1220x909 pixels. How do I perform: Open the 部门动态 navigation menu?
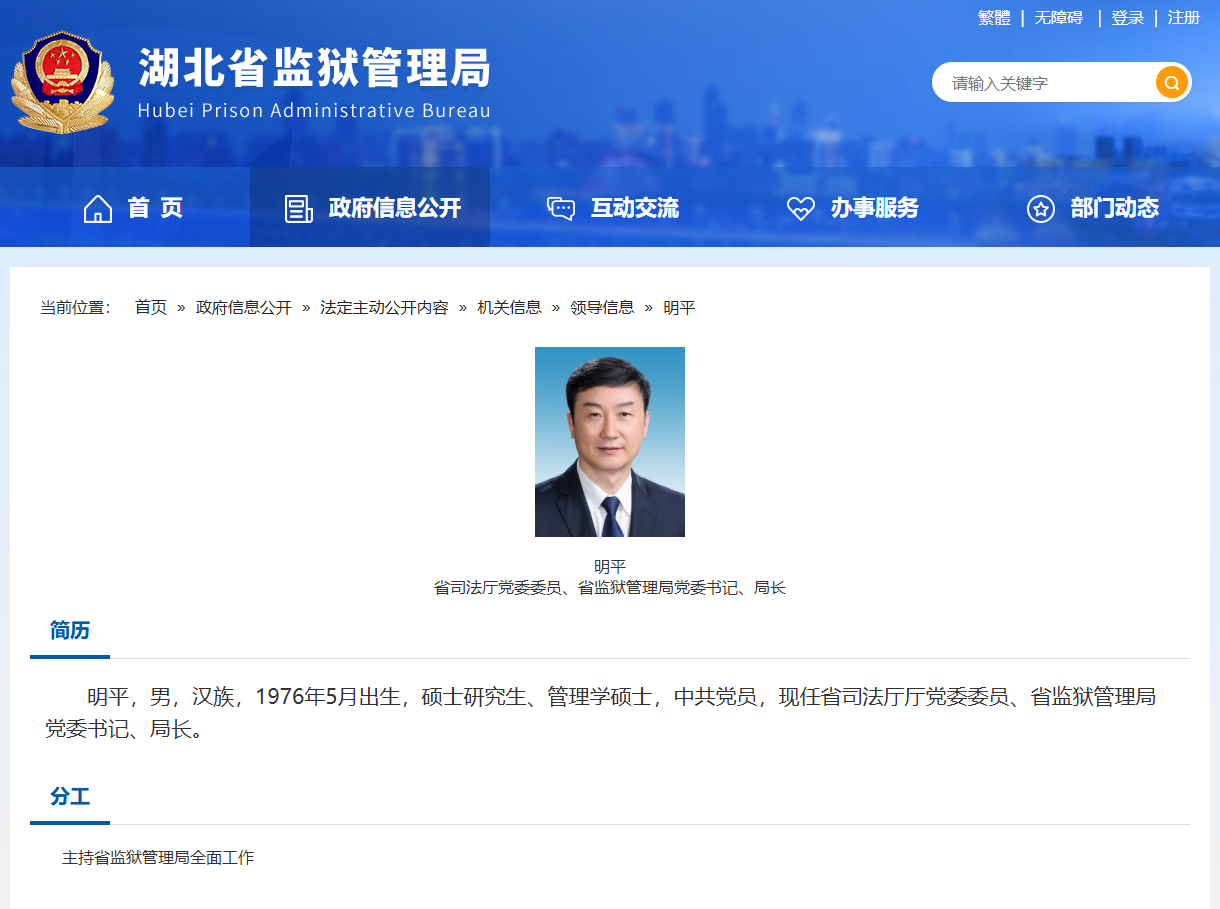pos(1114,208)
